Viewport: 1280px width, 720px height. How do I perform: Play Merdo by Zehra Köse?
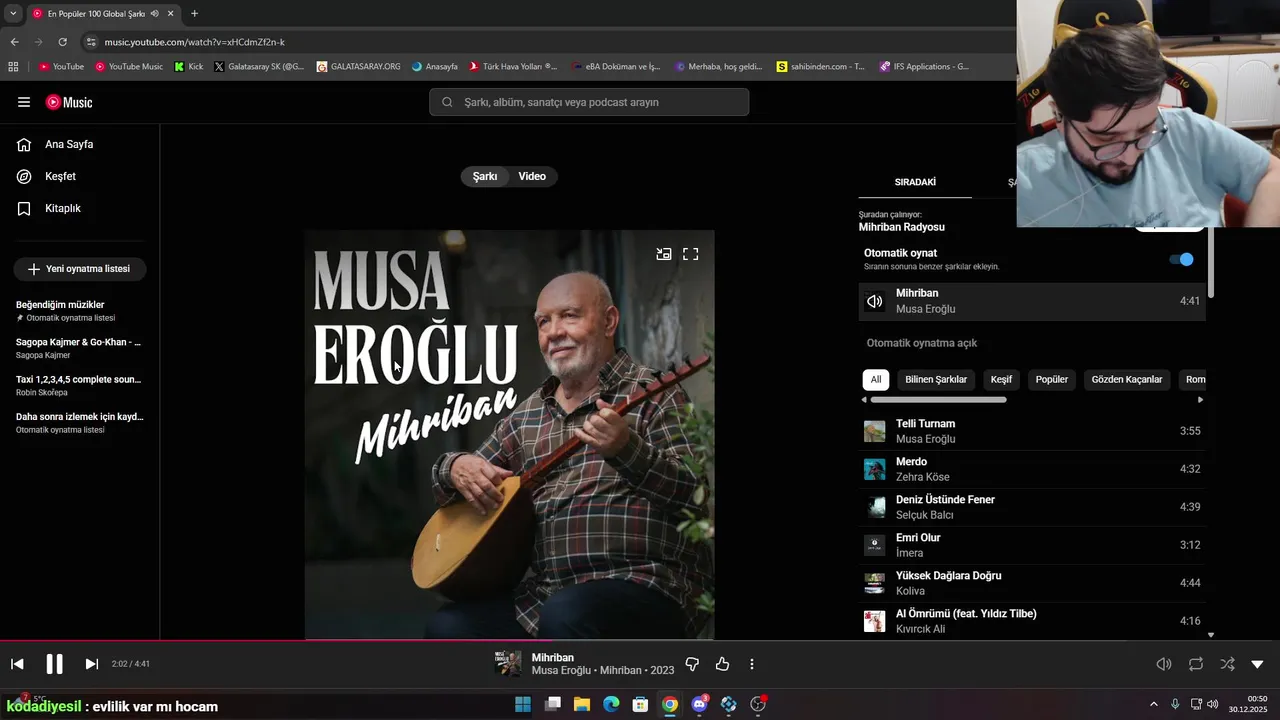pyautogui.click(x=1032, y=469)
